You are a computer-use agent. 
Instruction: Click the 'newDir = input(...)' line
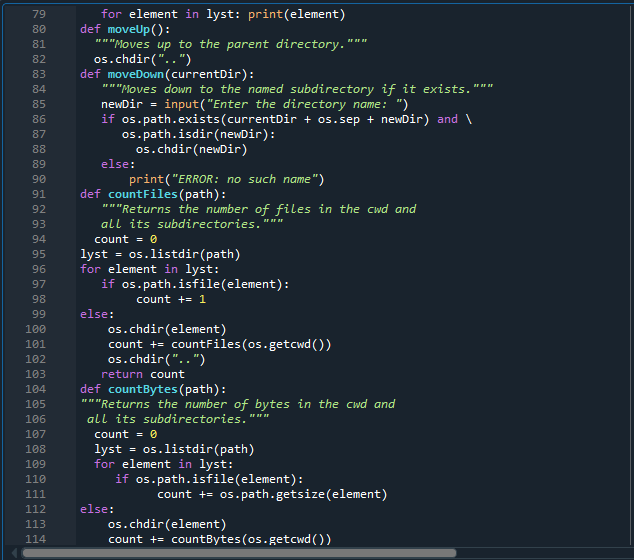coord(255,104)
